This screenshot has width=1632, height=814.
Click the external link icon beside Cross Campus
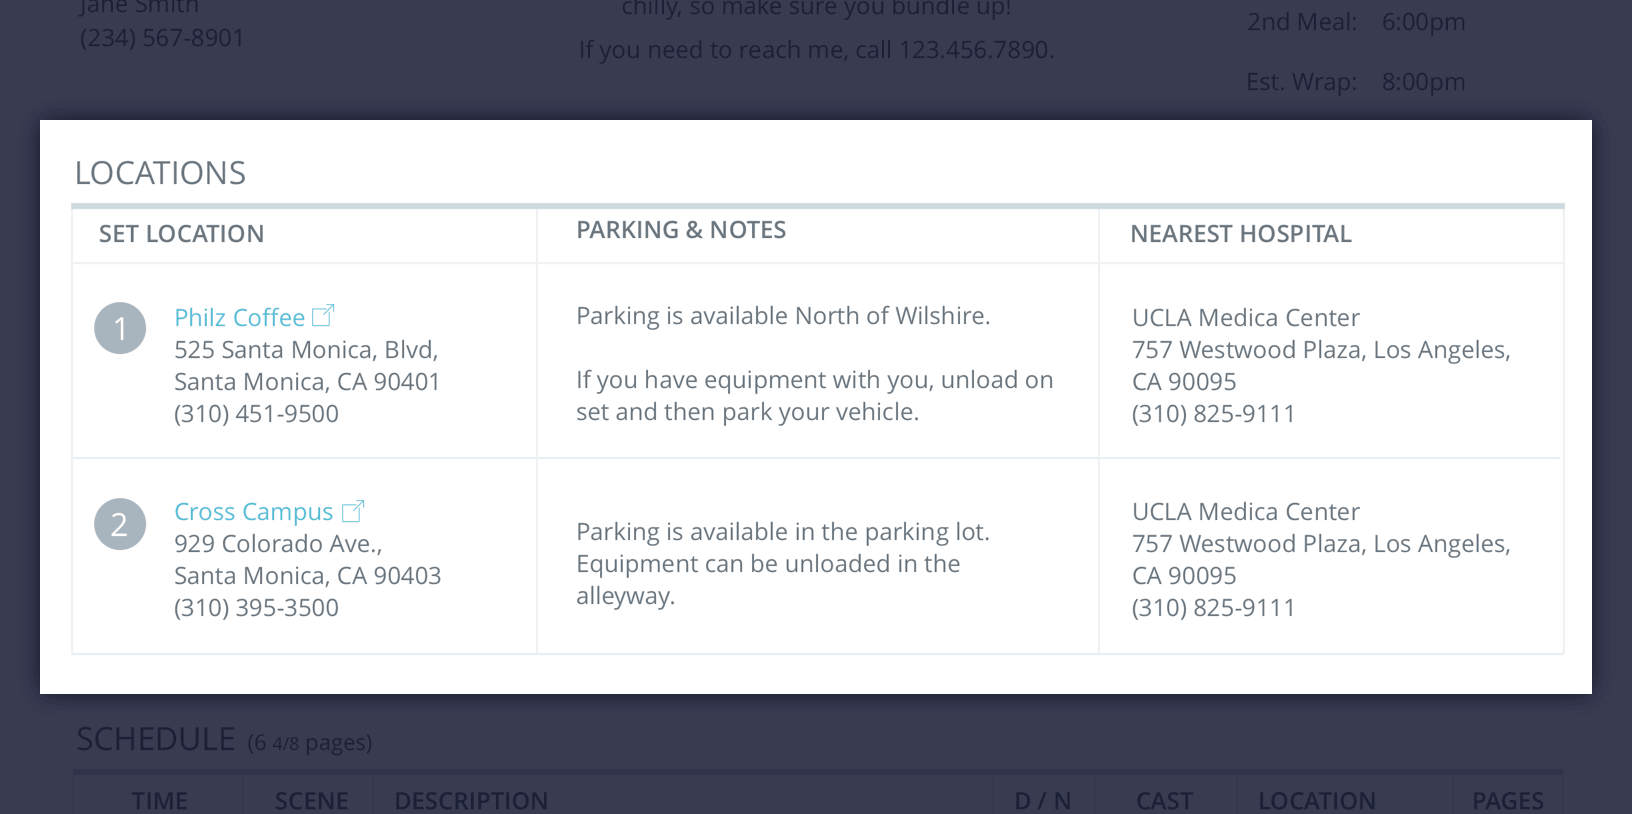(x=352, y=511)
